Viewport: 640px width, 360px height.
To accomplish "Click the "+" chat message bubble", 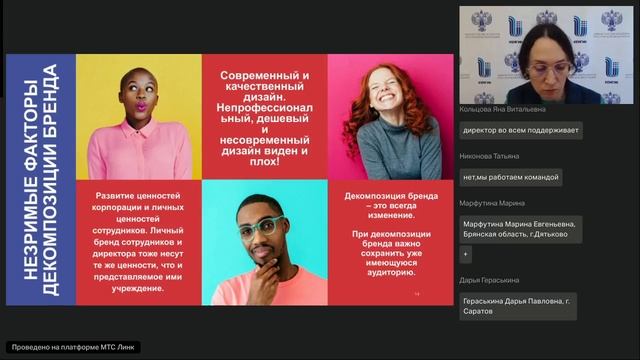I will point(466,254).
